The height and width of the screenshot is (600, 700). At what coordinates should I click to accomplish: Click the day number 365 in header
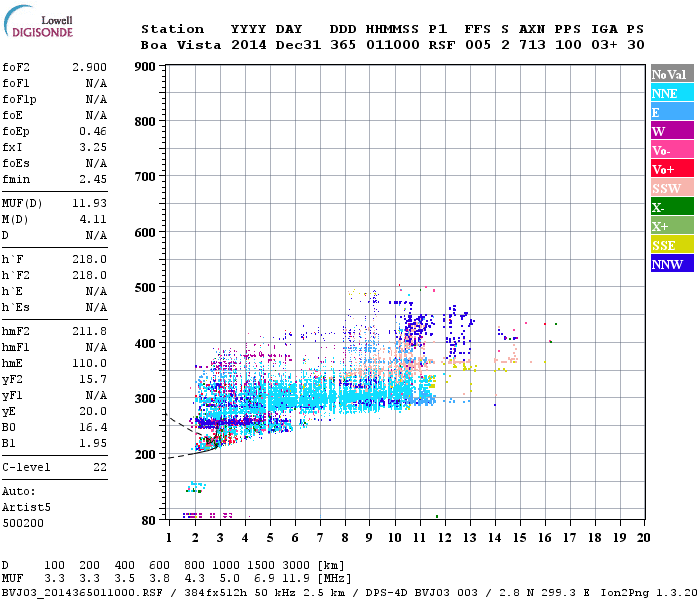coord(343,45)
